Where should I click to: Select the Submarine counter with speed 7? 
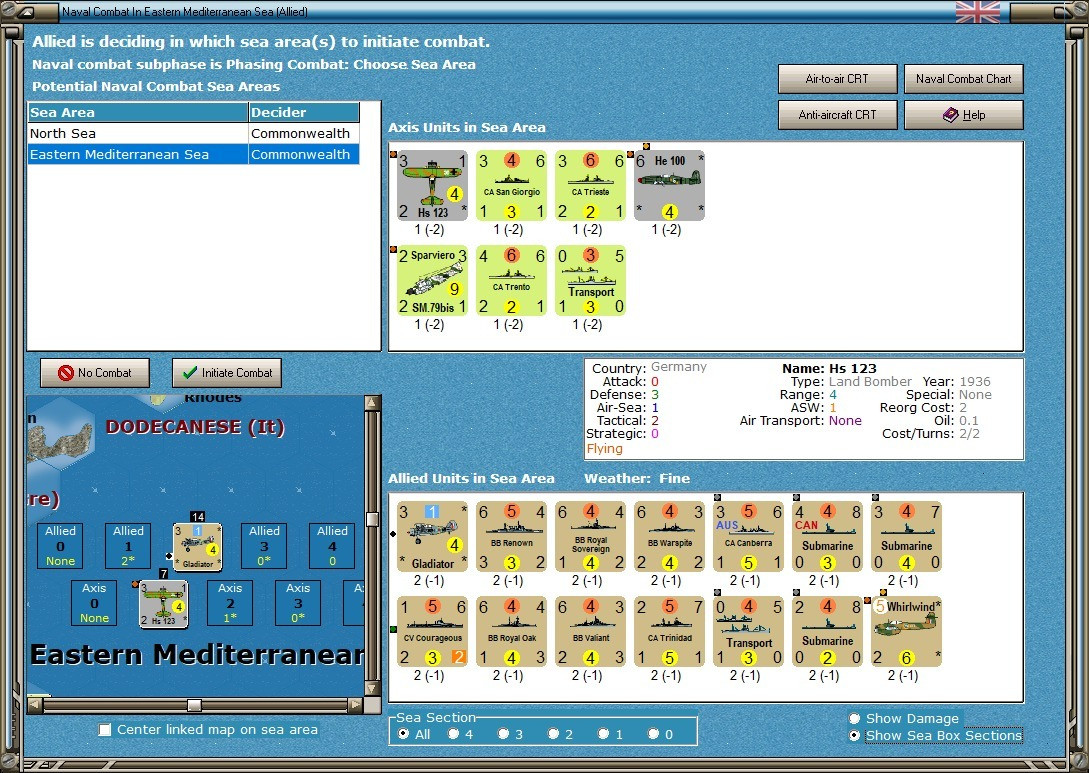coord(906,537)
